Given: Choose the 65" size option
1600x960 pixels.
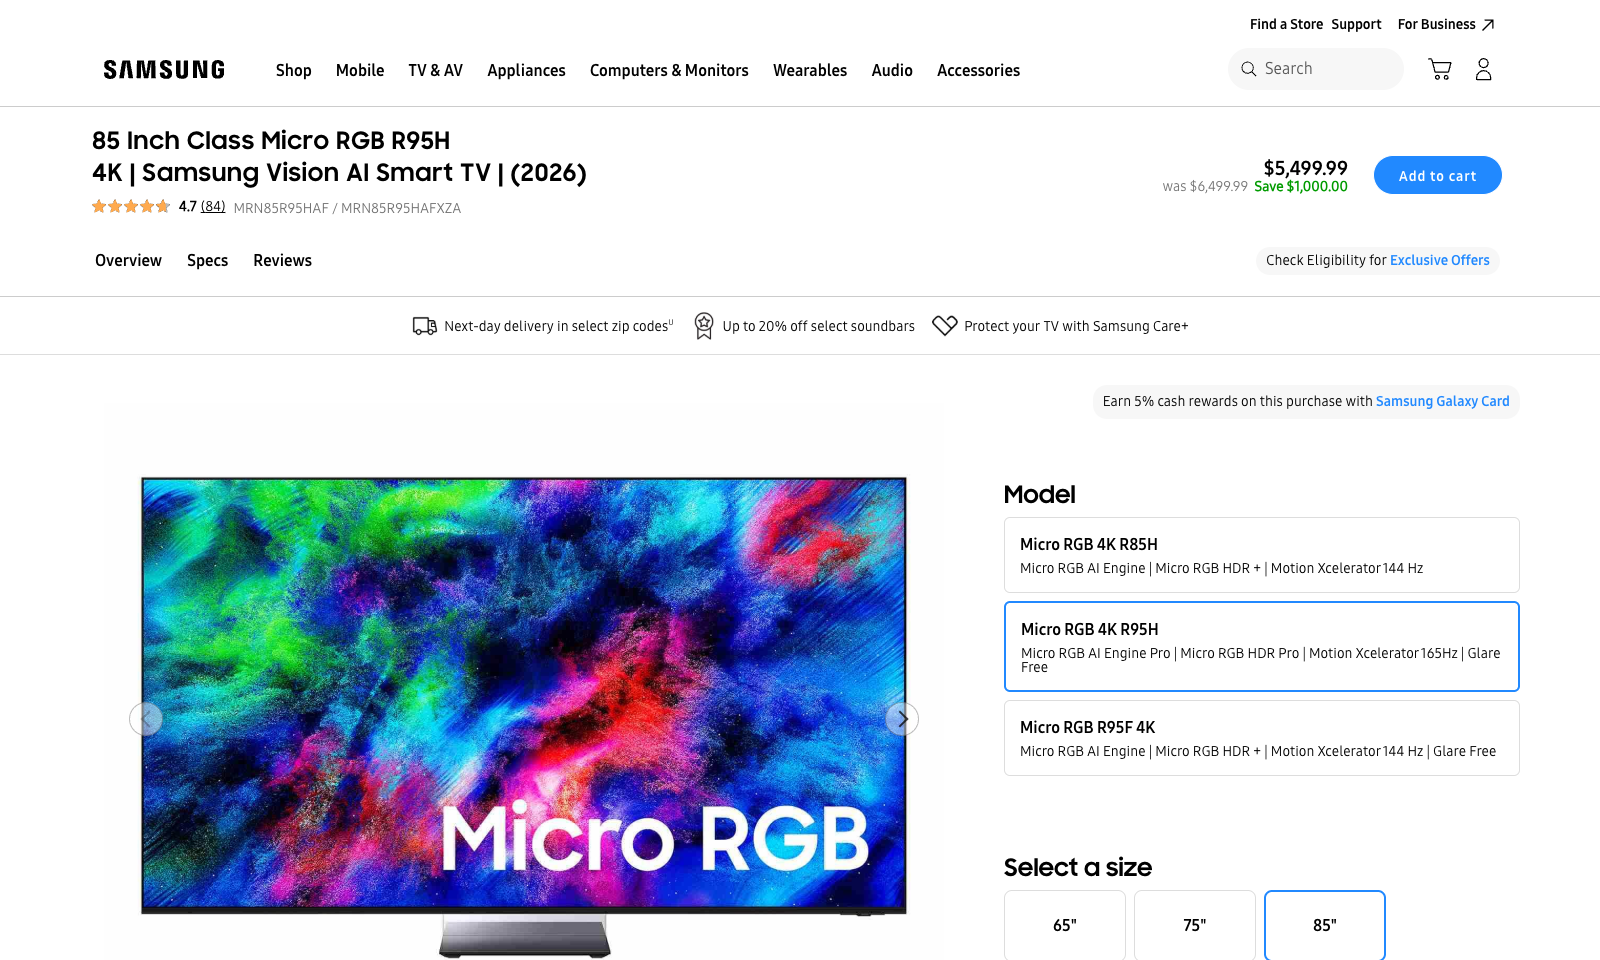Looking at the screenshot, I should tap(1065, 925).
